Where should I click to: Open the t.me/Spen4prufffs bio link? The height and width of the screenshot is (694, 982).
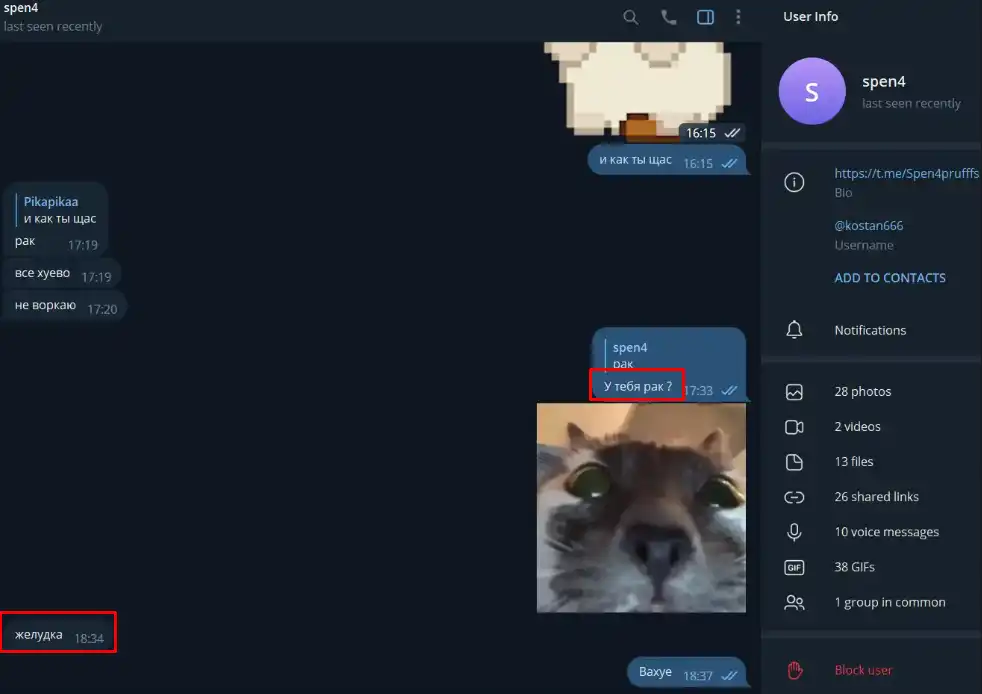click(x=906, y=174)
